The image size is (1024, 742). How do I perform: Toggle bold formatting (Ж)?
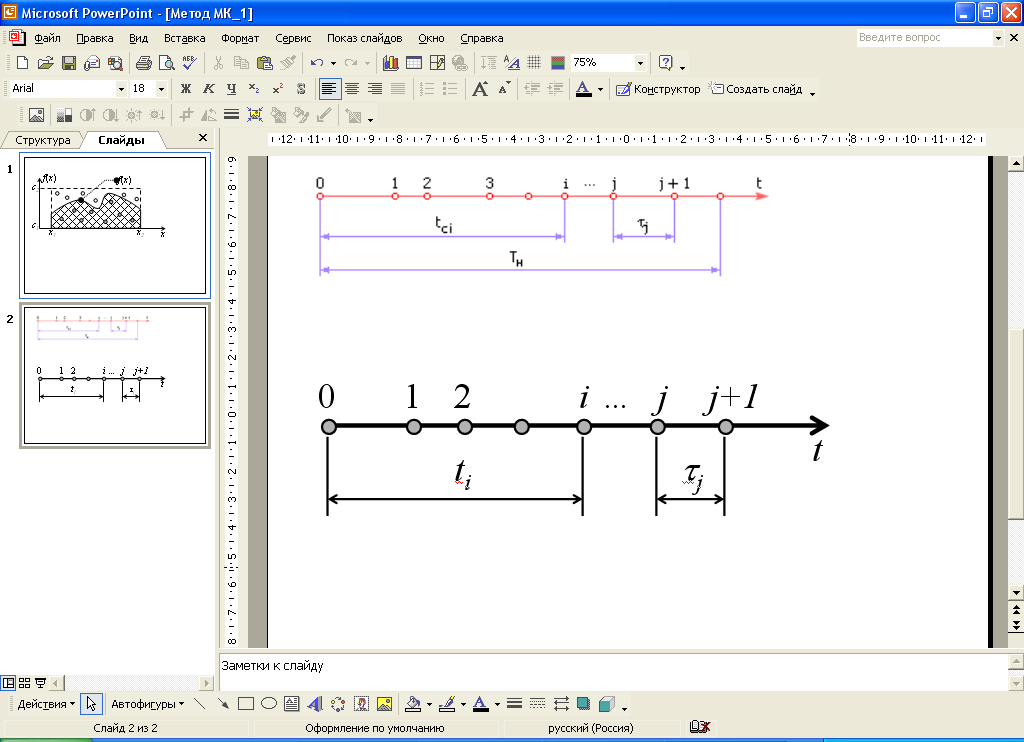[x=186, y=89]
